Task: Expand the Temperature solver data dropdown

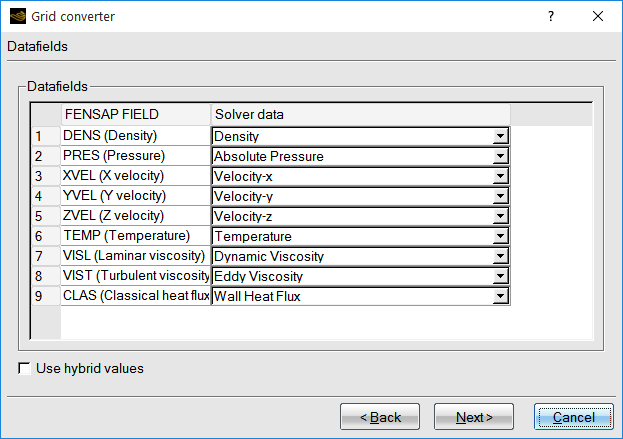Action: (x=500, y=236)
